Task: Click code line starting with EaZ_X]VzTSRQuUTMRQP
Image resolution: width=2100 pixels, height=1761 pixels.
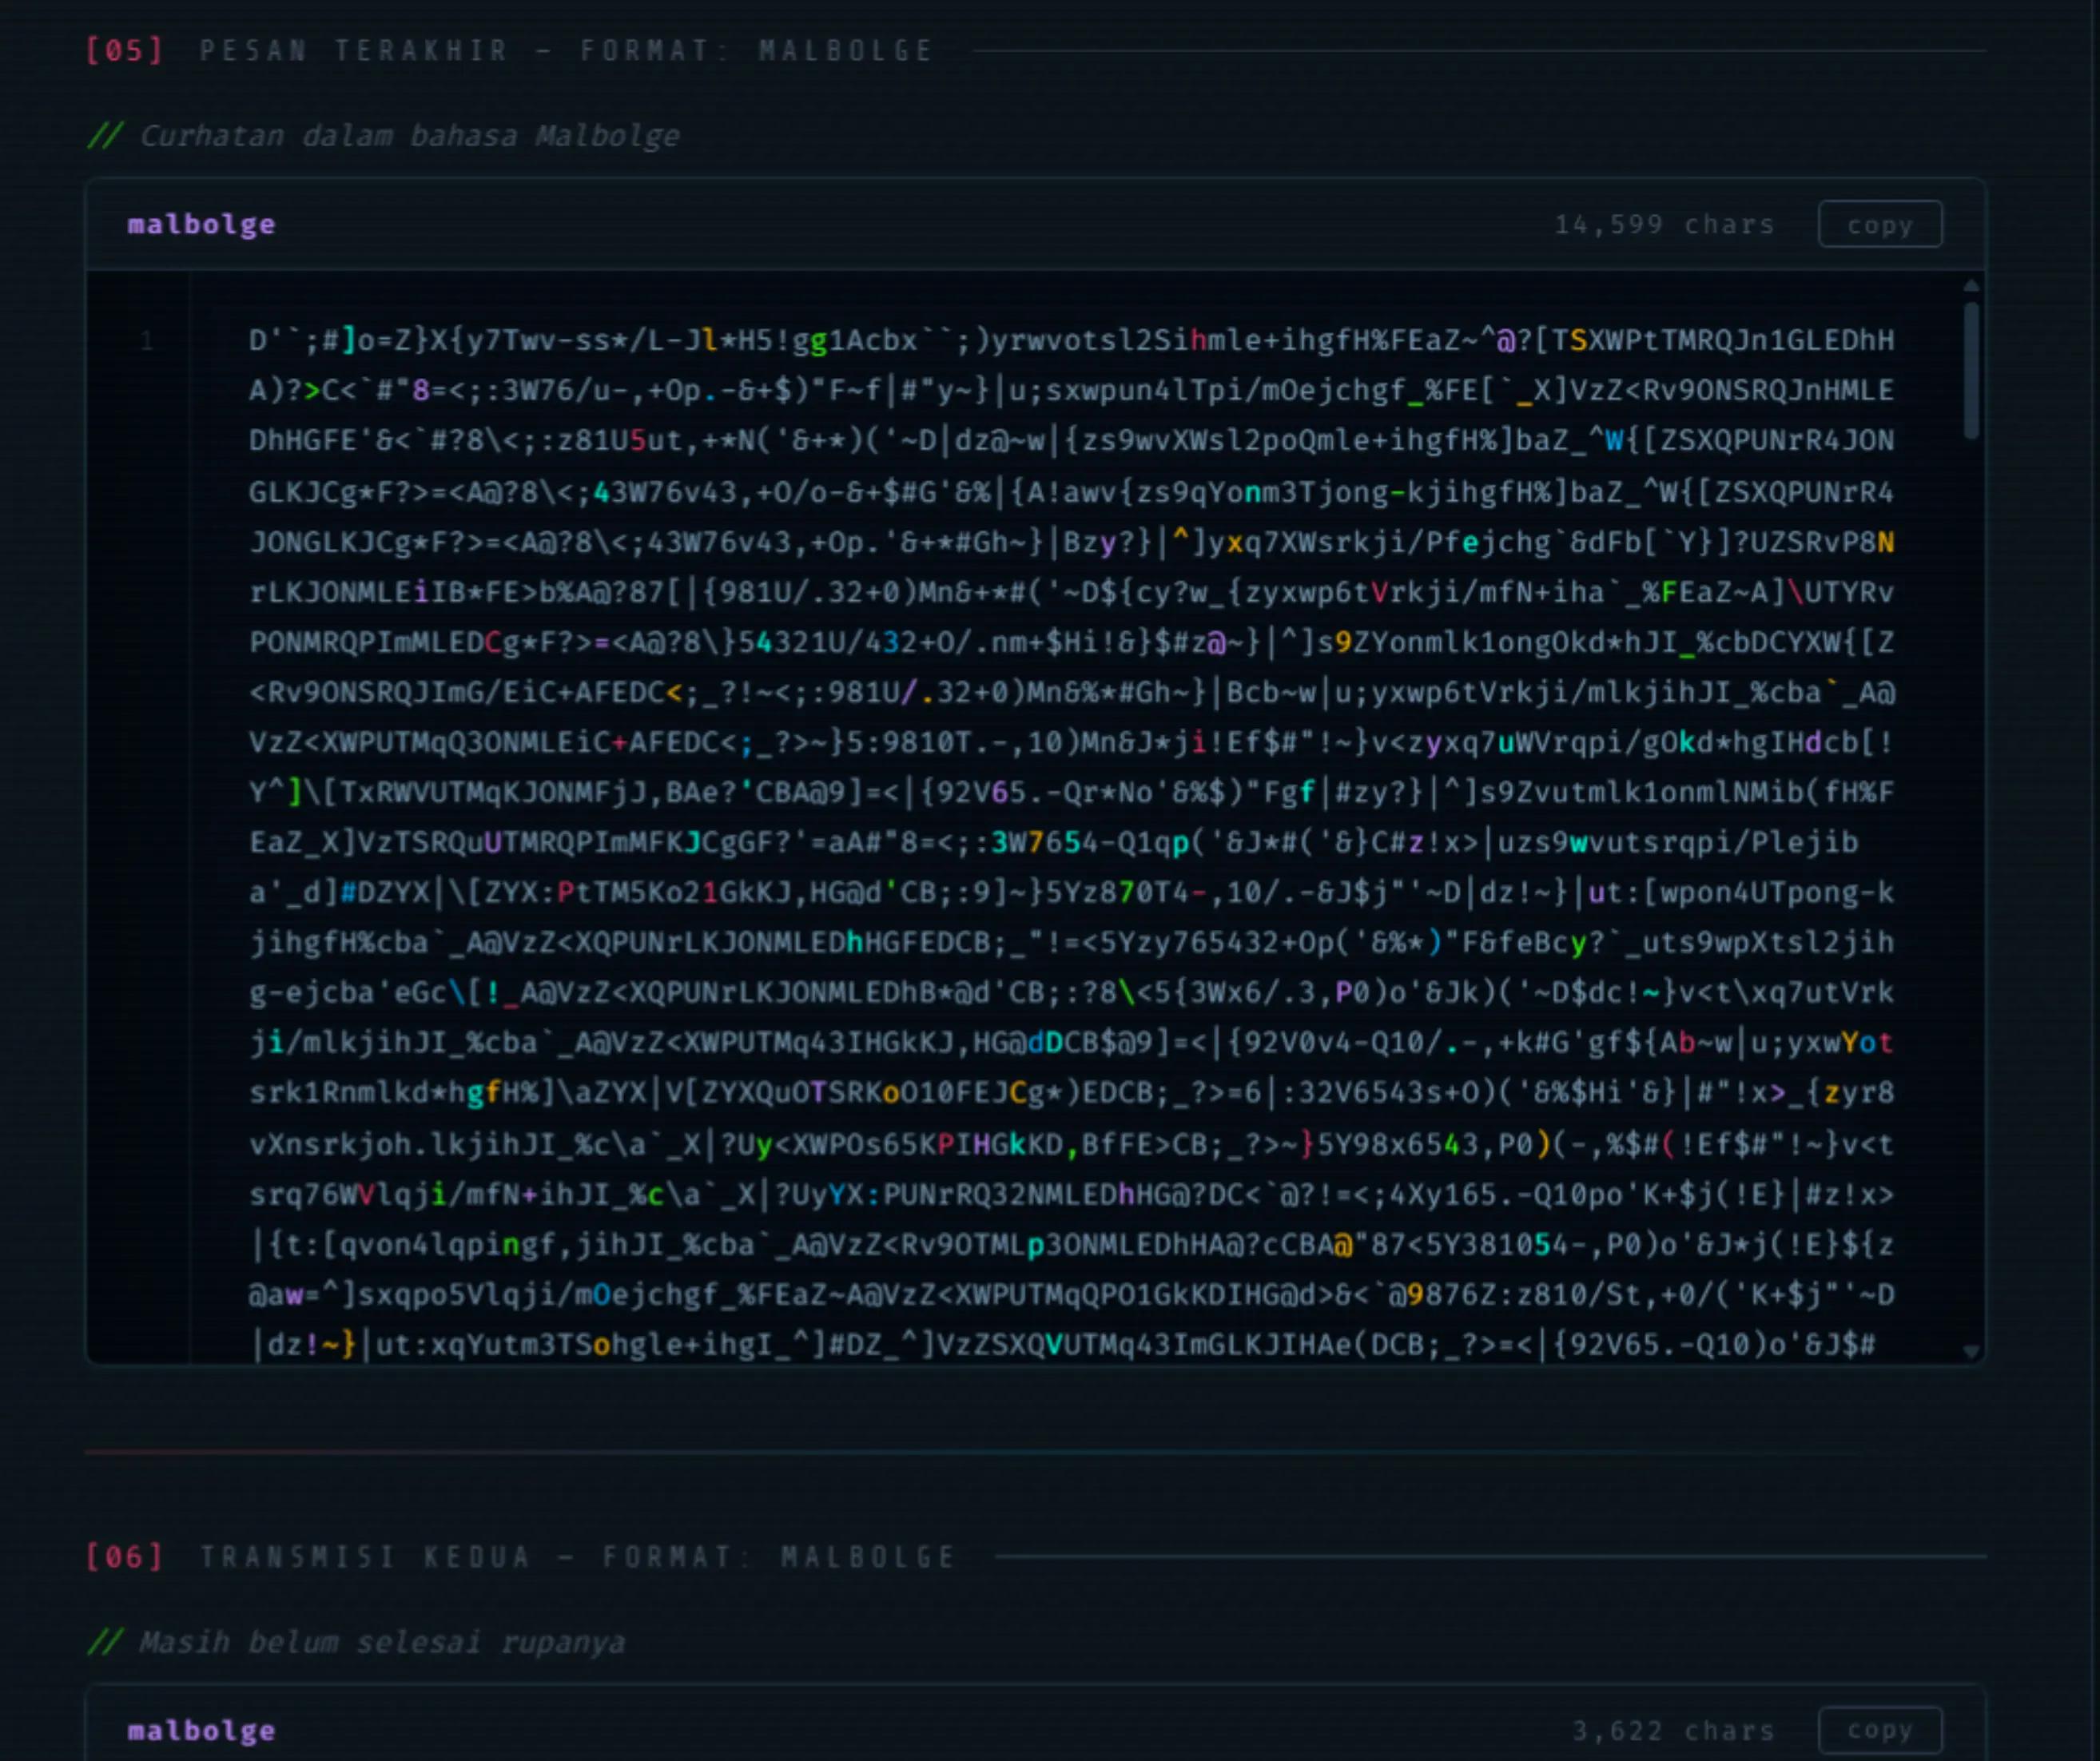Action: pos(1054,842)
